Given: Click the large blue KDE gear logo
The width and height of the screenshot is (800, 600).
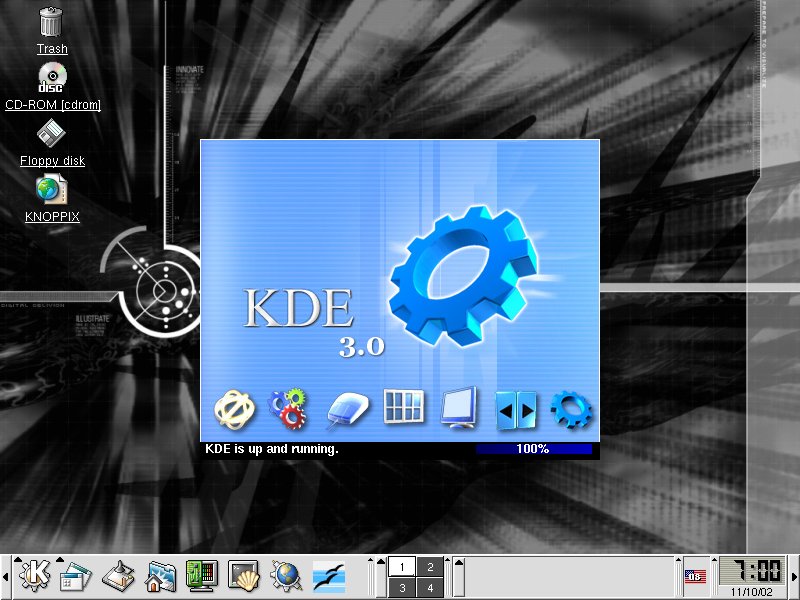Looking at the screenshot, I should pos(464,276).
